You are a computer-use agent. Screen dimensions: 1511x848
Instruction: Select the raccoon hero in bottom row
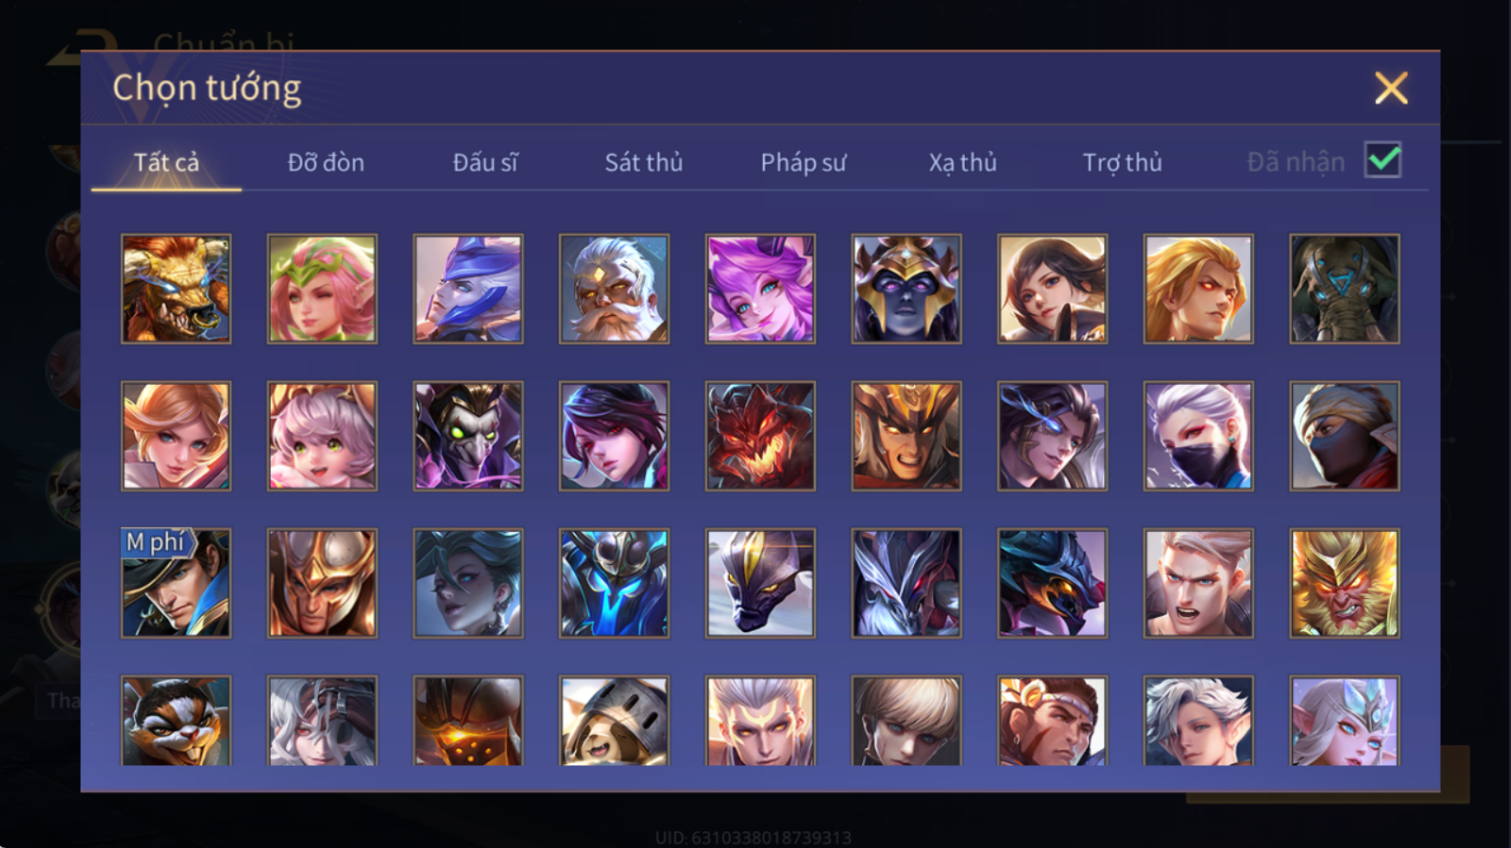click(x=176, y=721)
